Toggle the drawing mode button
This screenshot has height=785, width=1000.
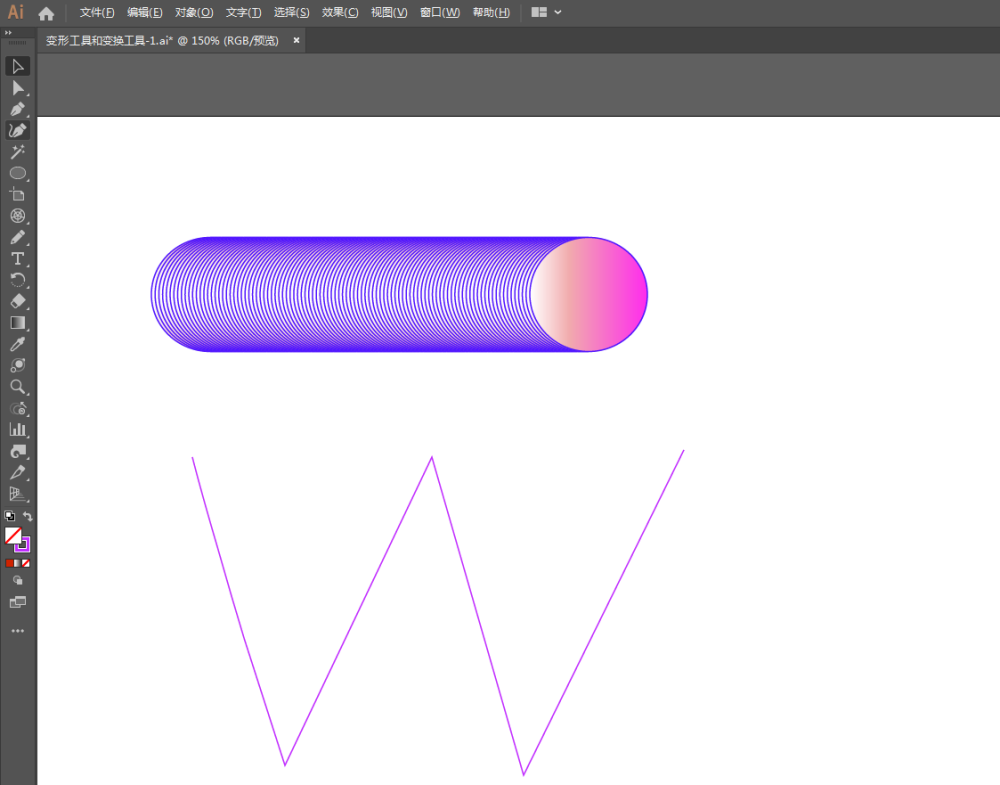pyautogui.click(x=18, y=579)
